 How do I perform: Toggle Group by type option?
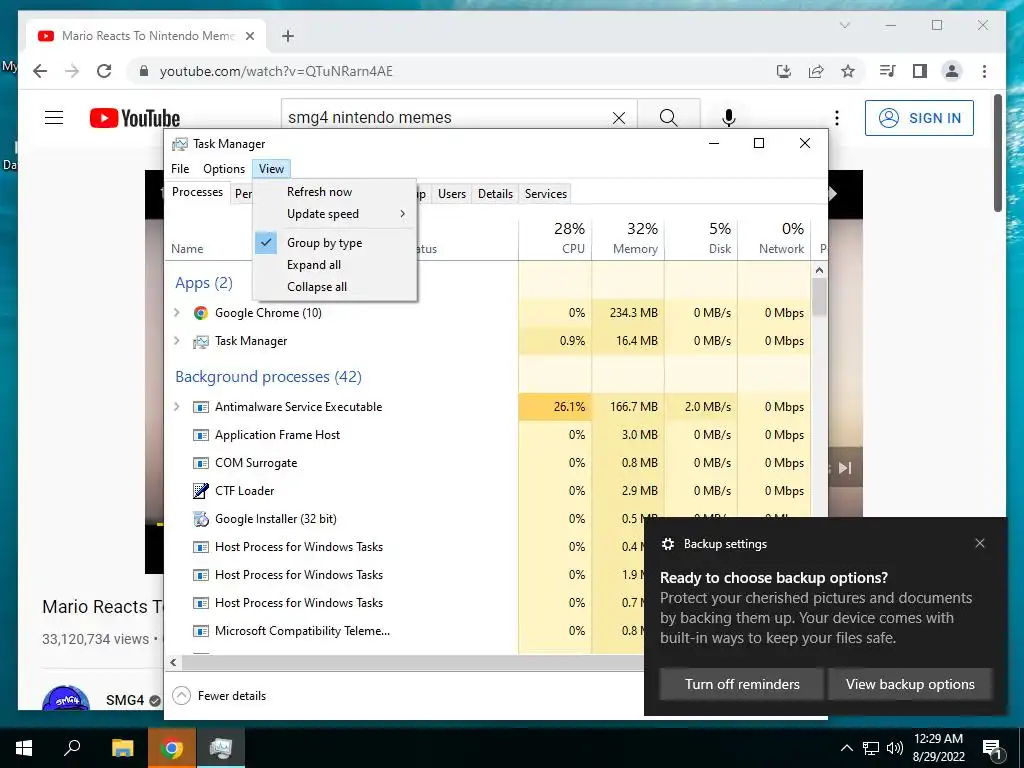point(334,243)
